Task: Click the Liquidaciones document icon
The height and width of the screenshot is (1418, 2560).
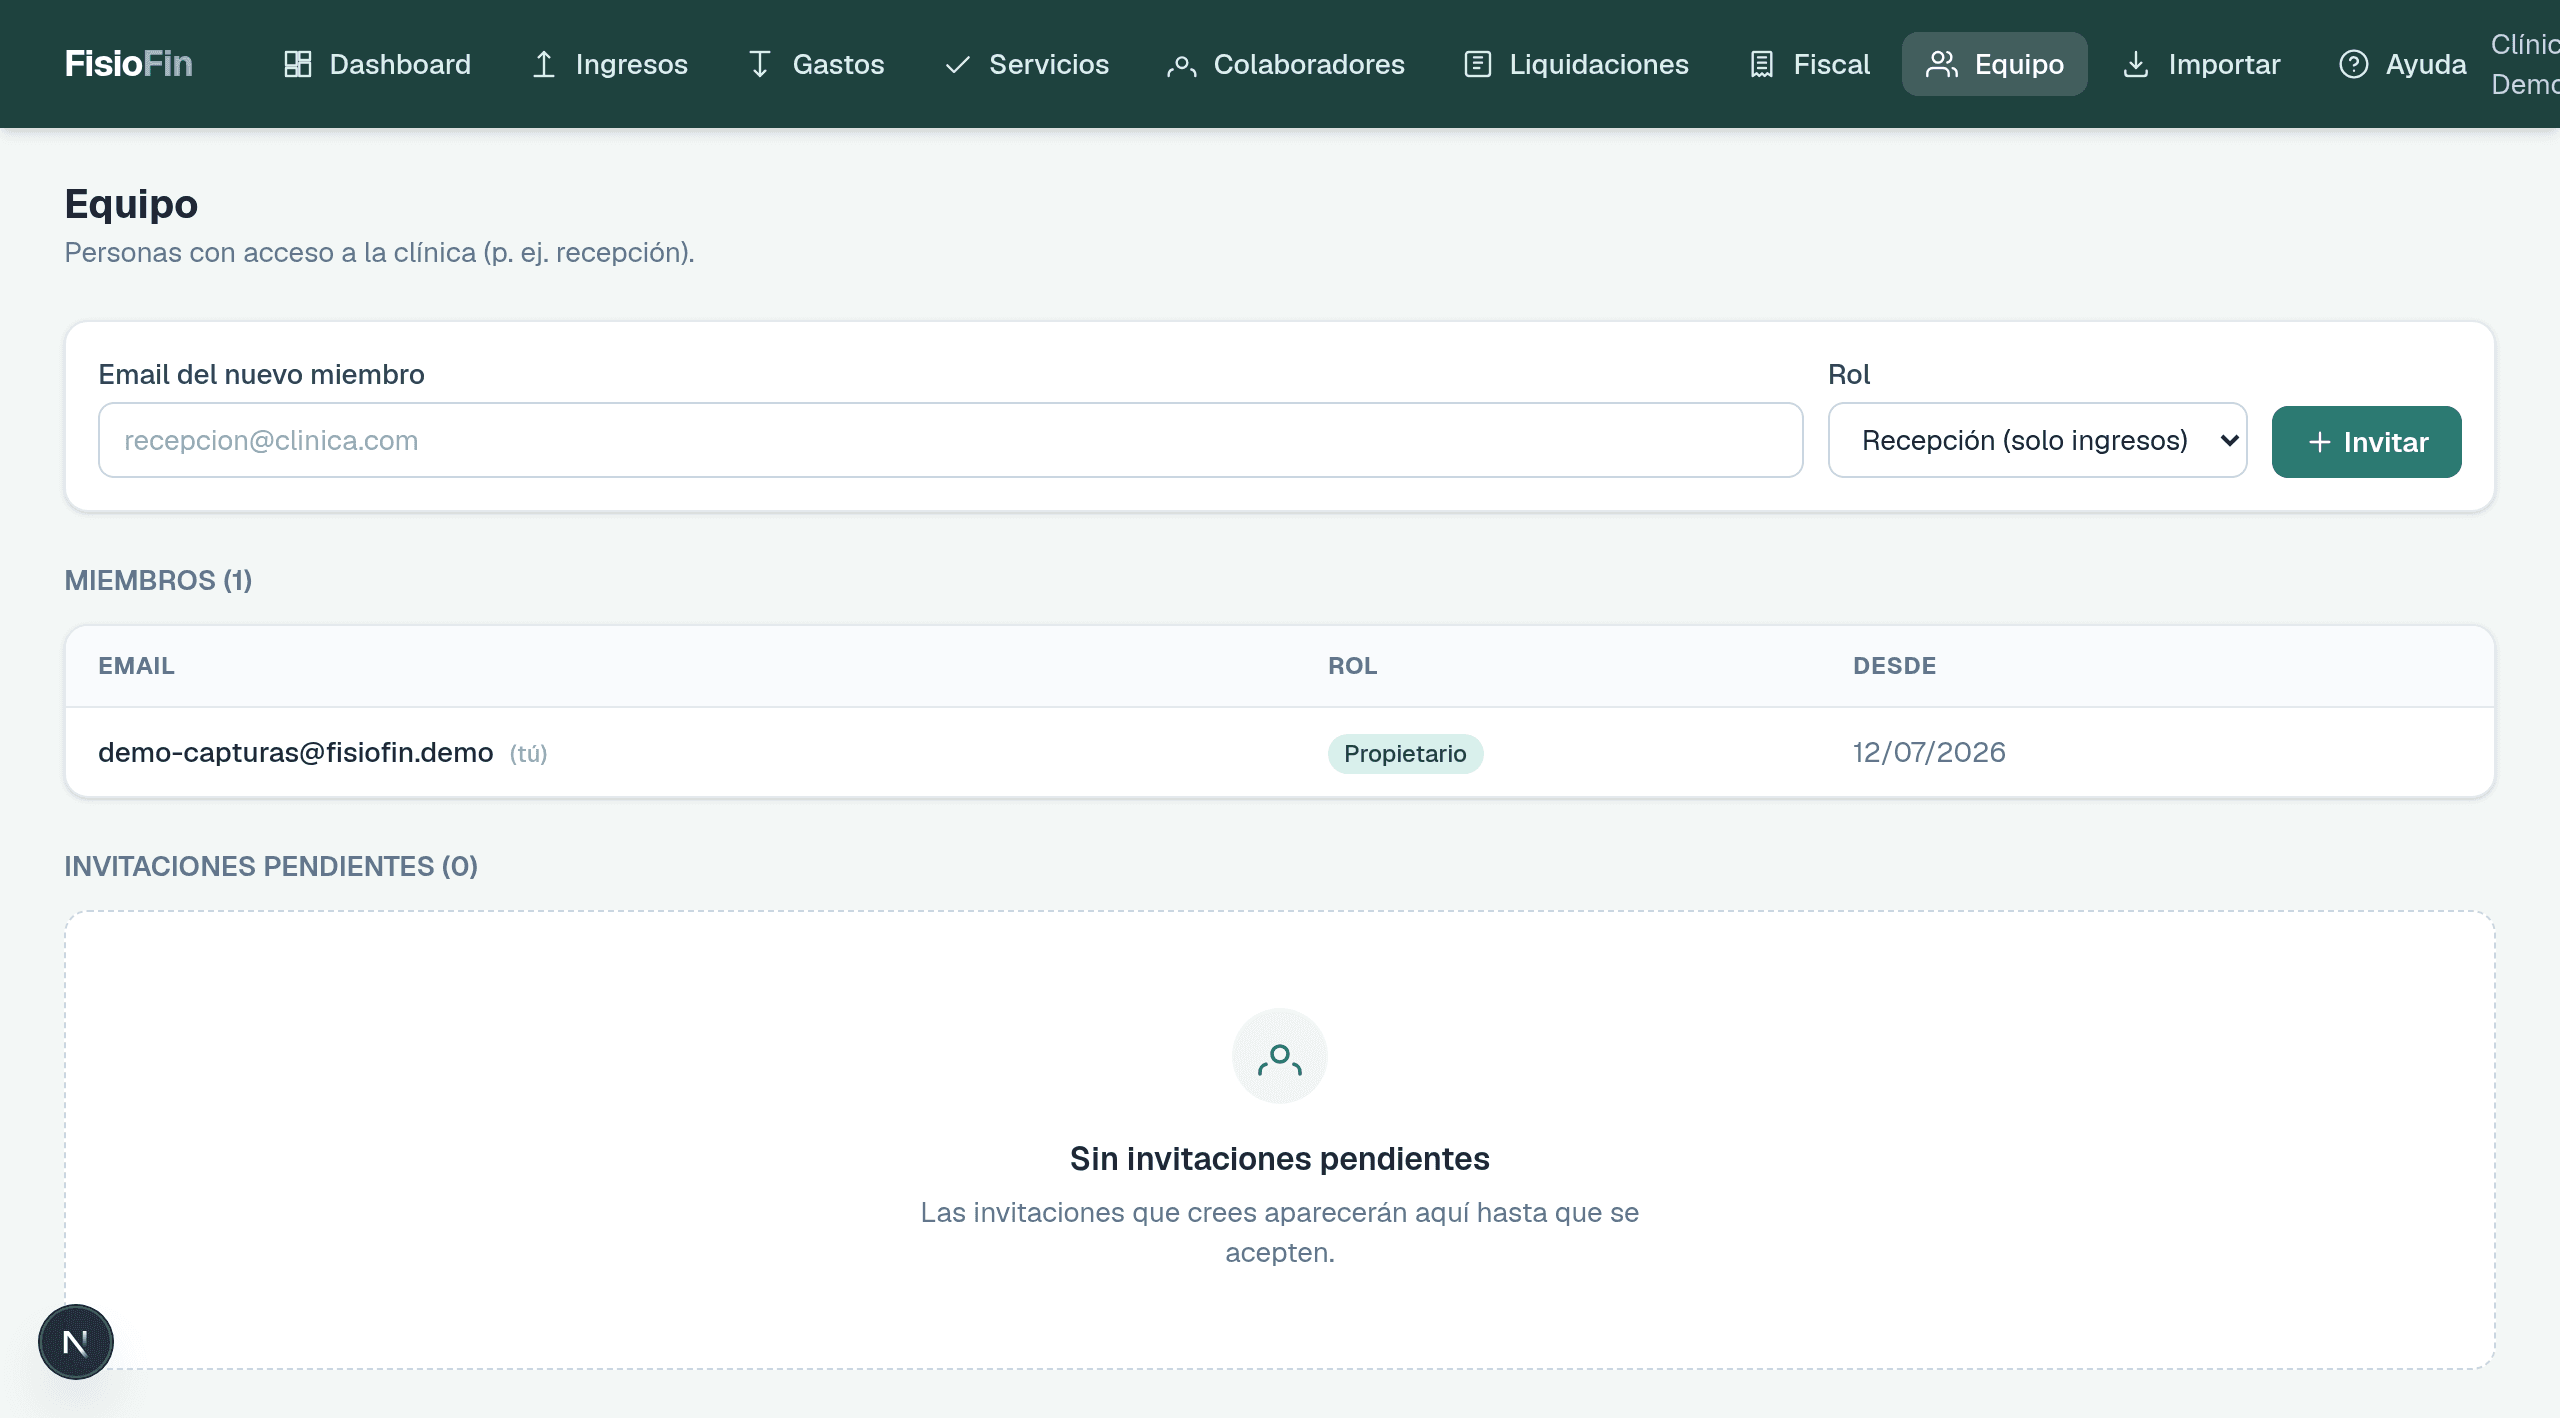Action: pyautogui.click(x=1478, y=64)
